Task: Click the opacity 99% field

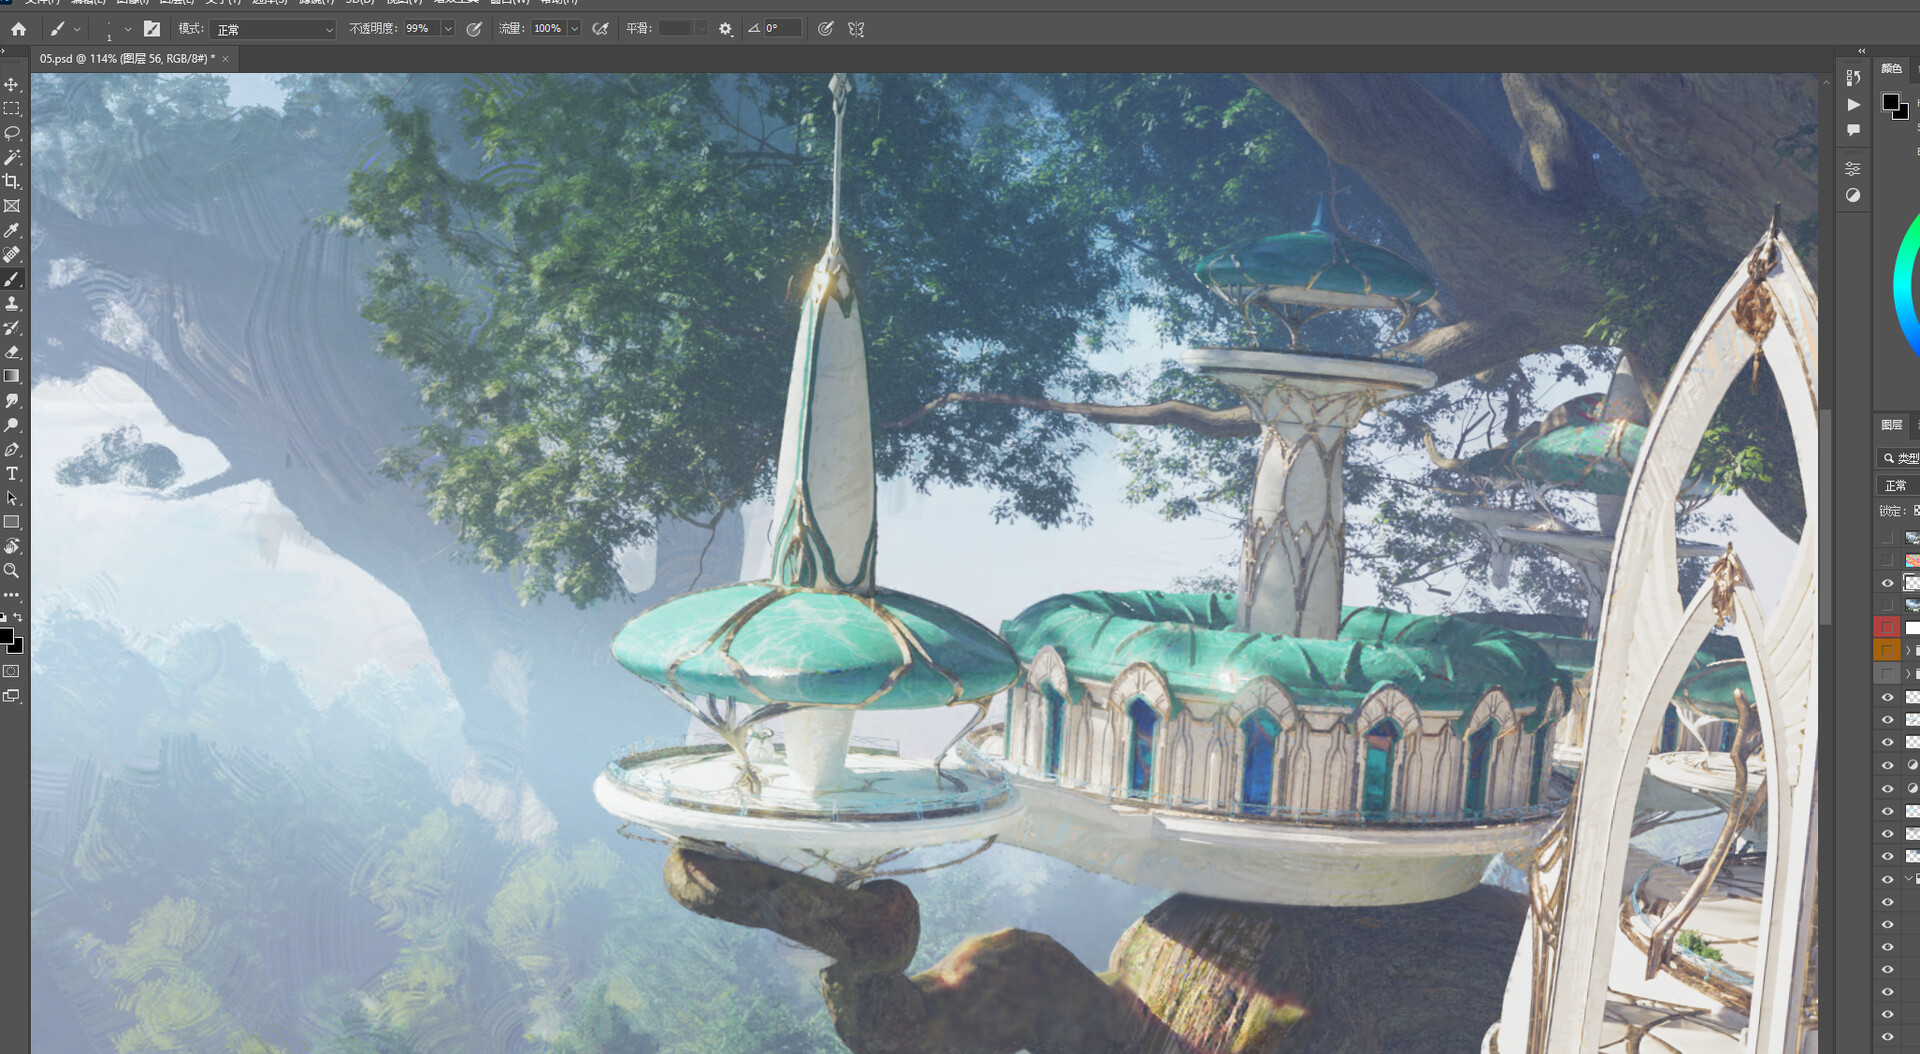Action: (422, 29)
